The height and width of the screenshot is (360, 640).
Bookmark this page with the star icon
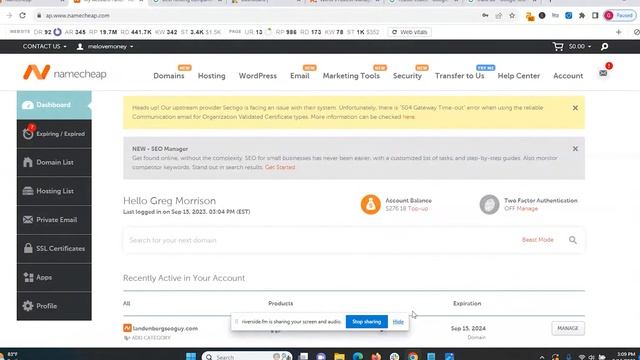pos(512,16)
